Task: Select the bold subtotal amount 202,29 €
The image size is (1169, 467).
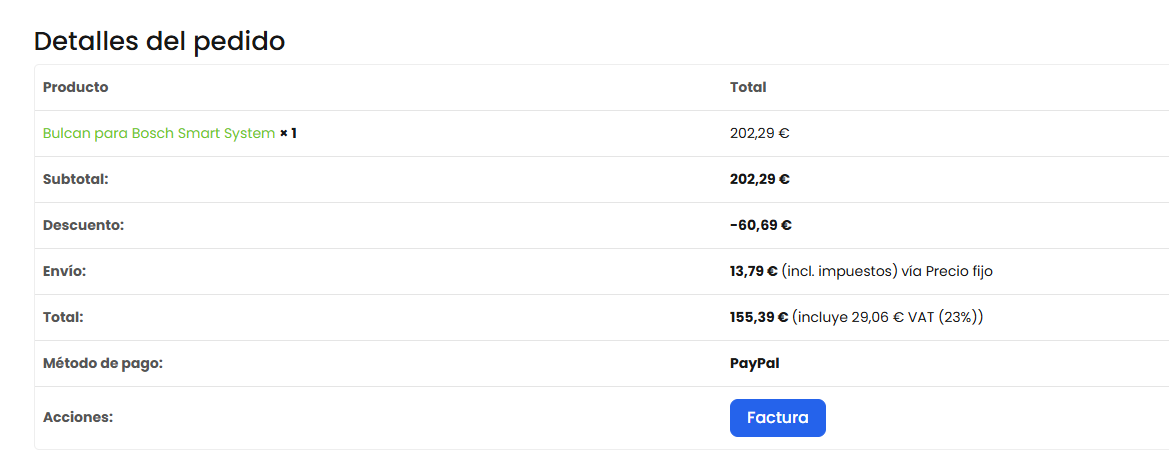Action: pyautogui.click(x=760, y=180)
